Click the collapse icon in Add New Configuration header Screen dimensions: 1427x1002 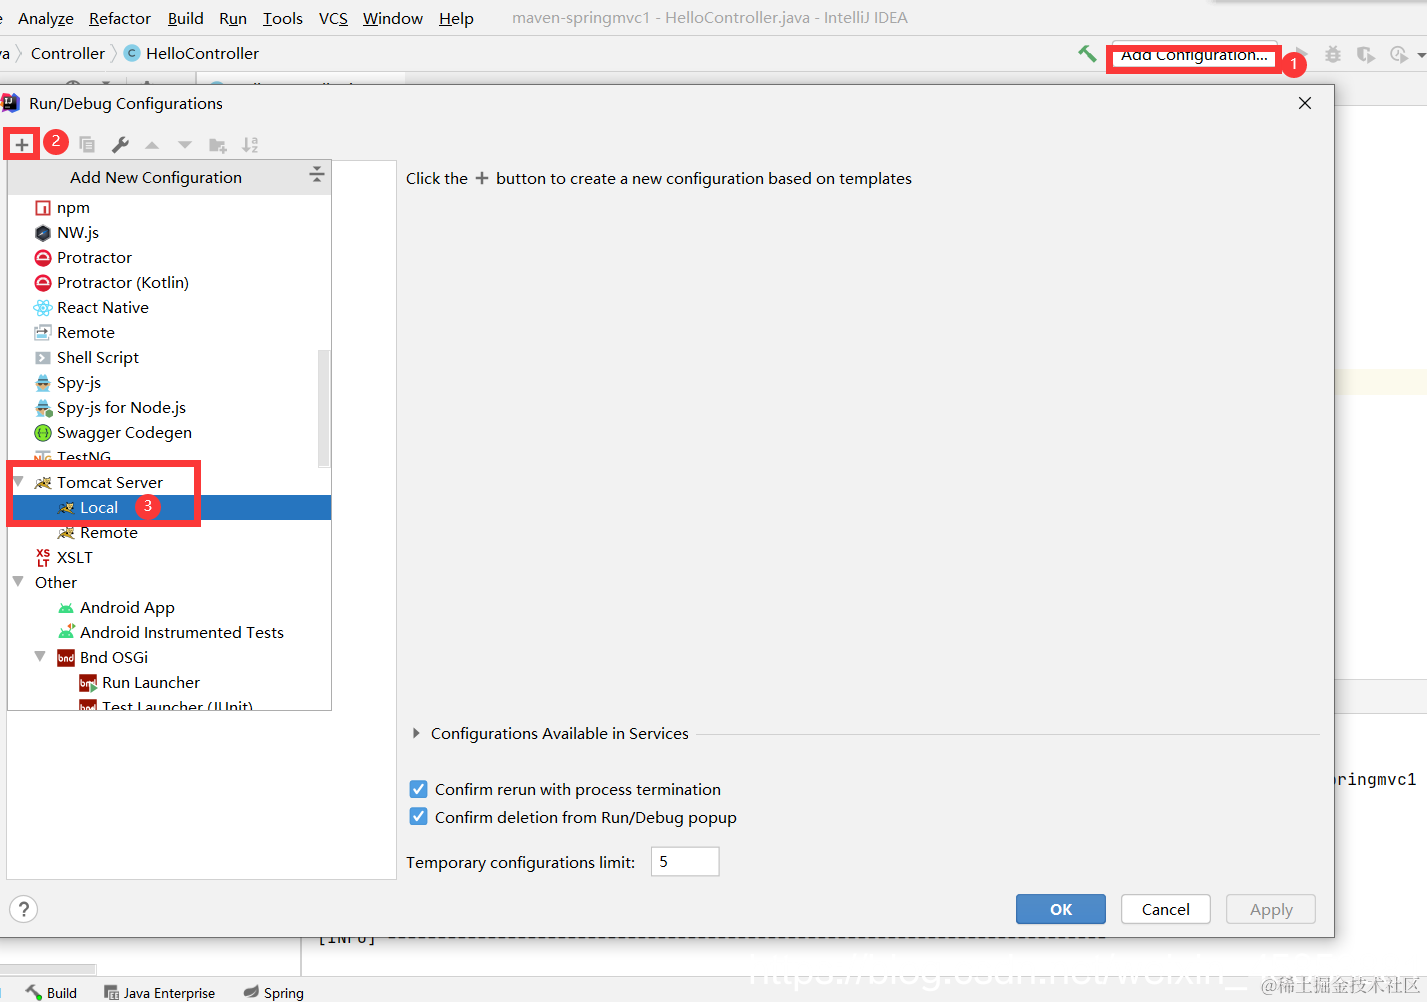coord(317,175)
